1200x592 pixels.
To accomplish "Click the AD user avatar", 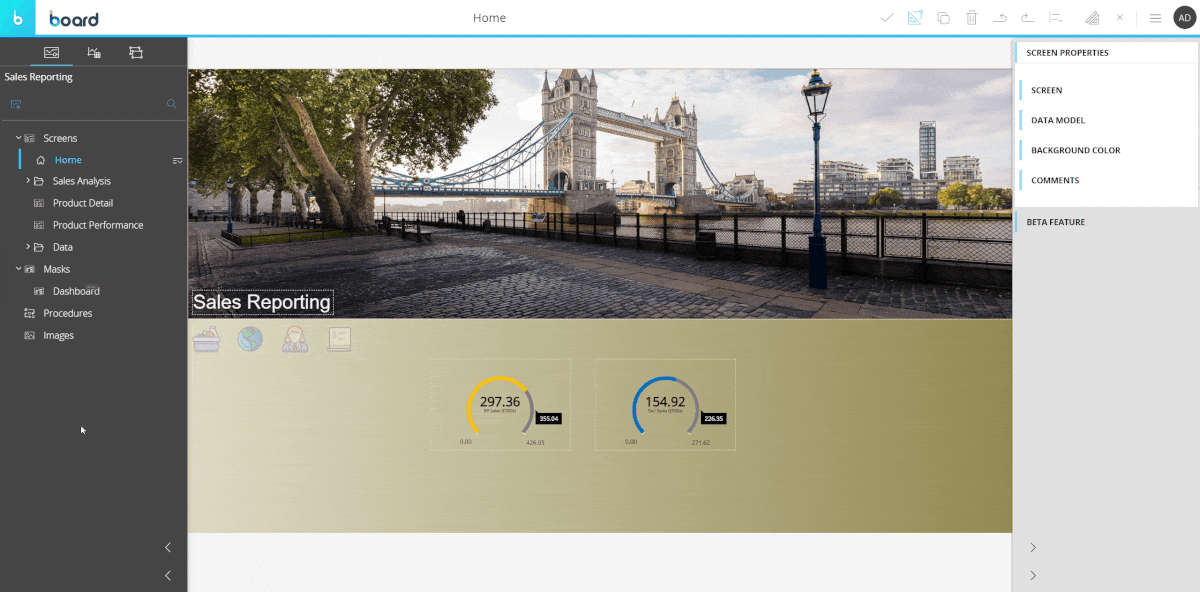I will [x=1183, y=18].
